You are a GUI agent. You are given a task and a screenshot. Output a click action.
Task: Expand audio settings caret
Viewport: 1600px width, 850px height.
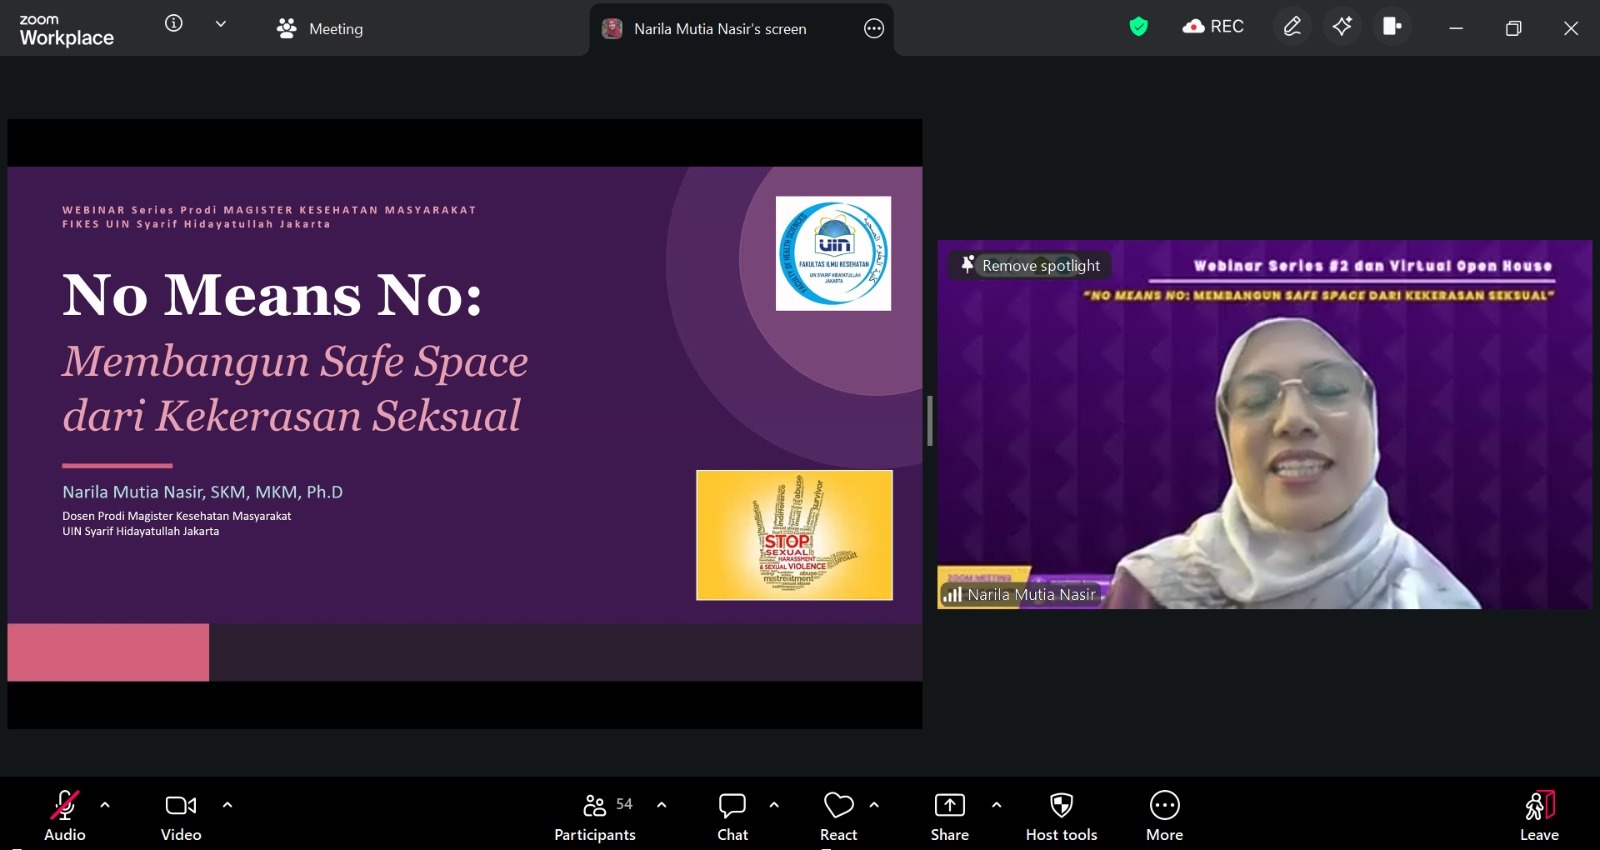[105, 804]
